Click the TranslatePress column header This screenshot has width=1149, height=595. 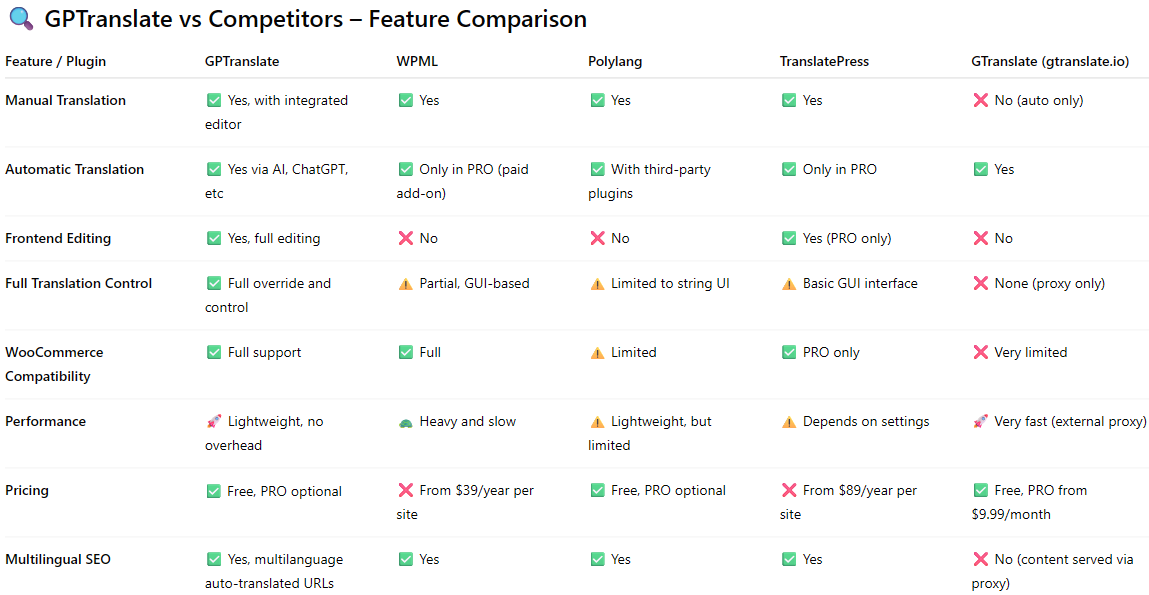point(824,62)
